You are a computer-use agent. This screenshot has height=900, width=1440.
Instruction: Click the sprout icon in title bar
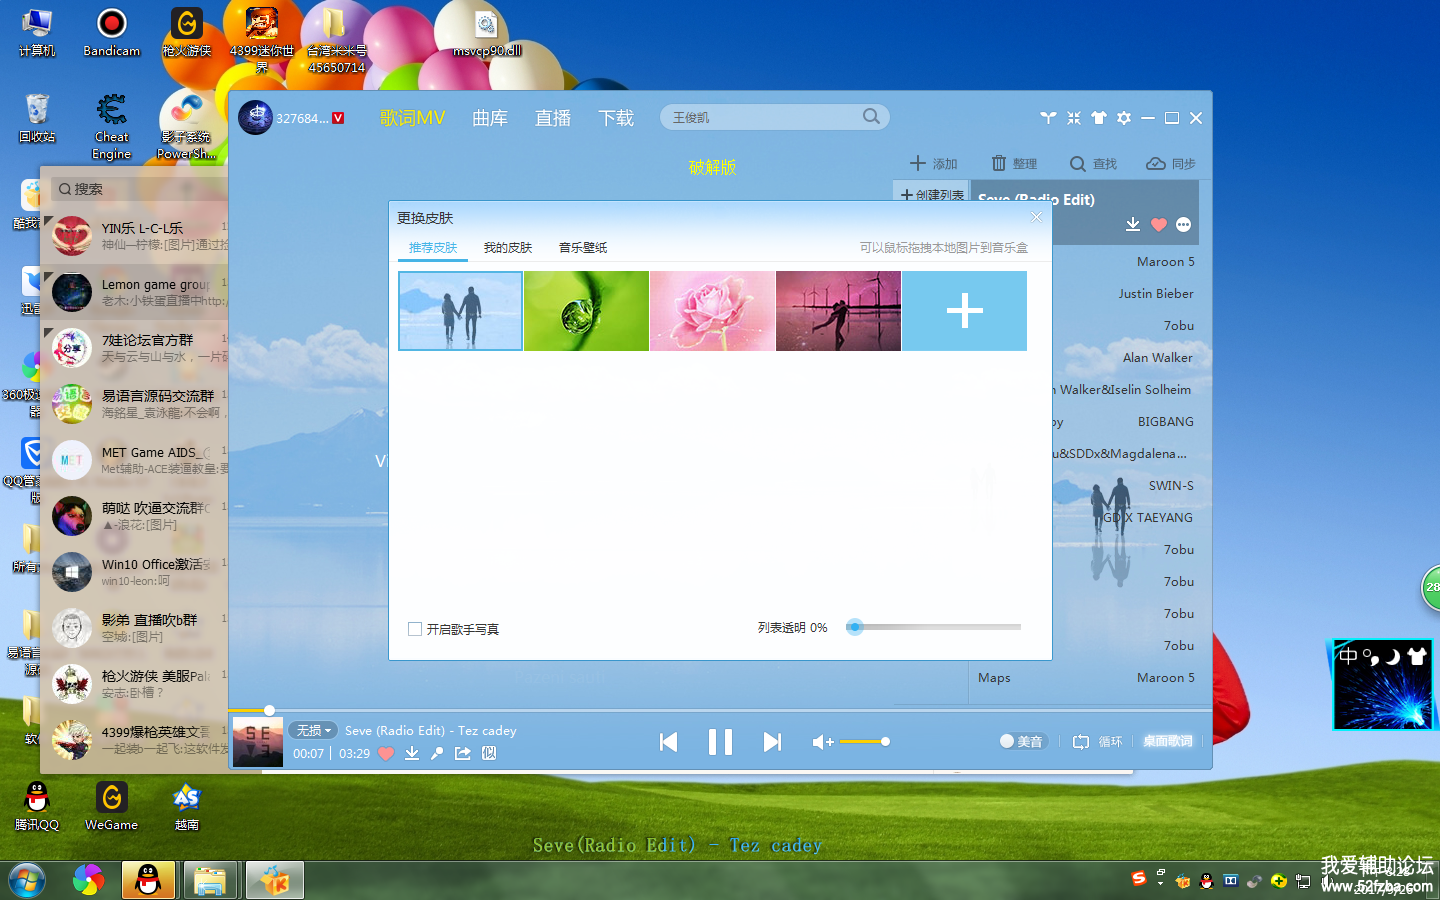click(1048, 118)
